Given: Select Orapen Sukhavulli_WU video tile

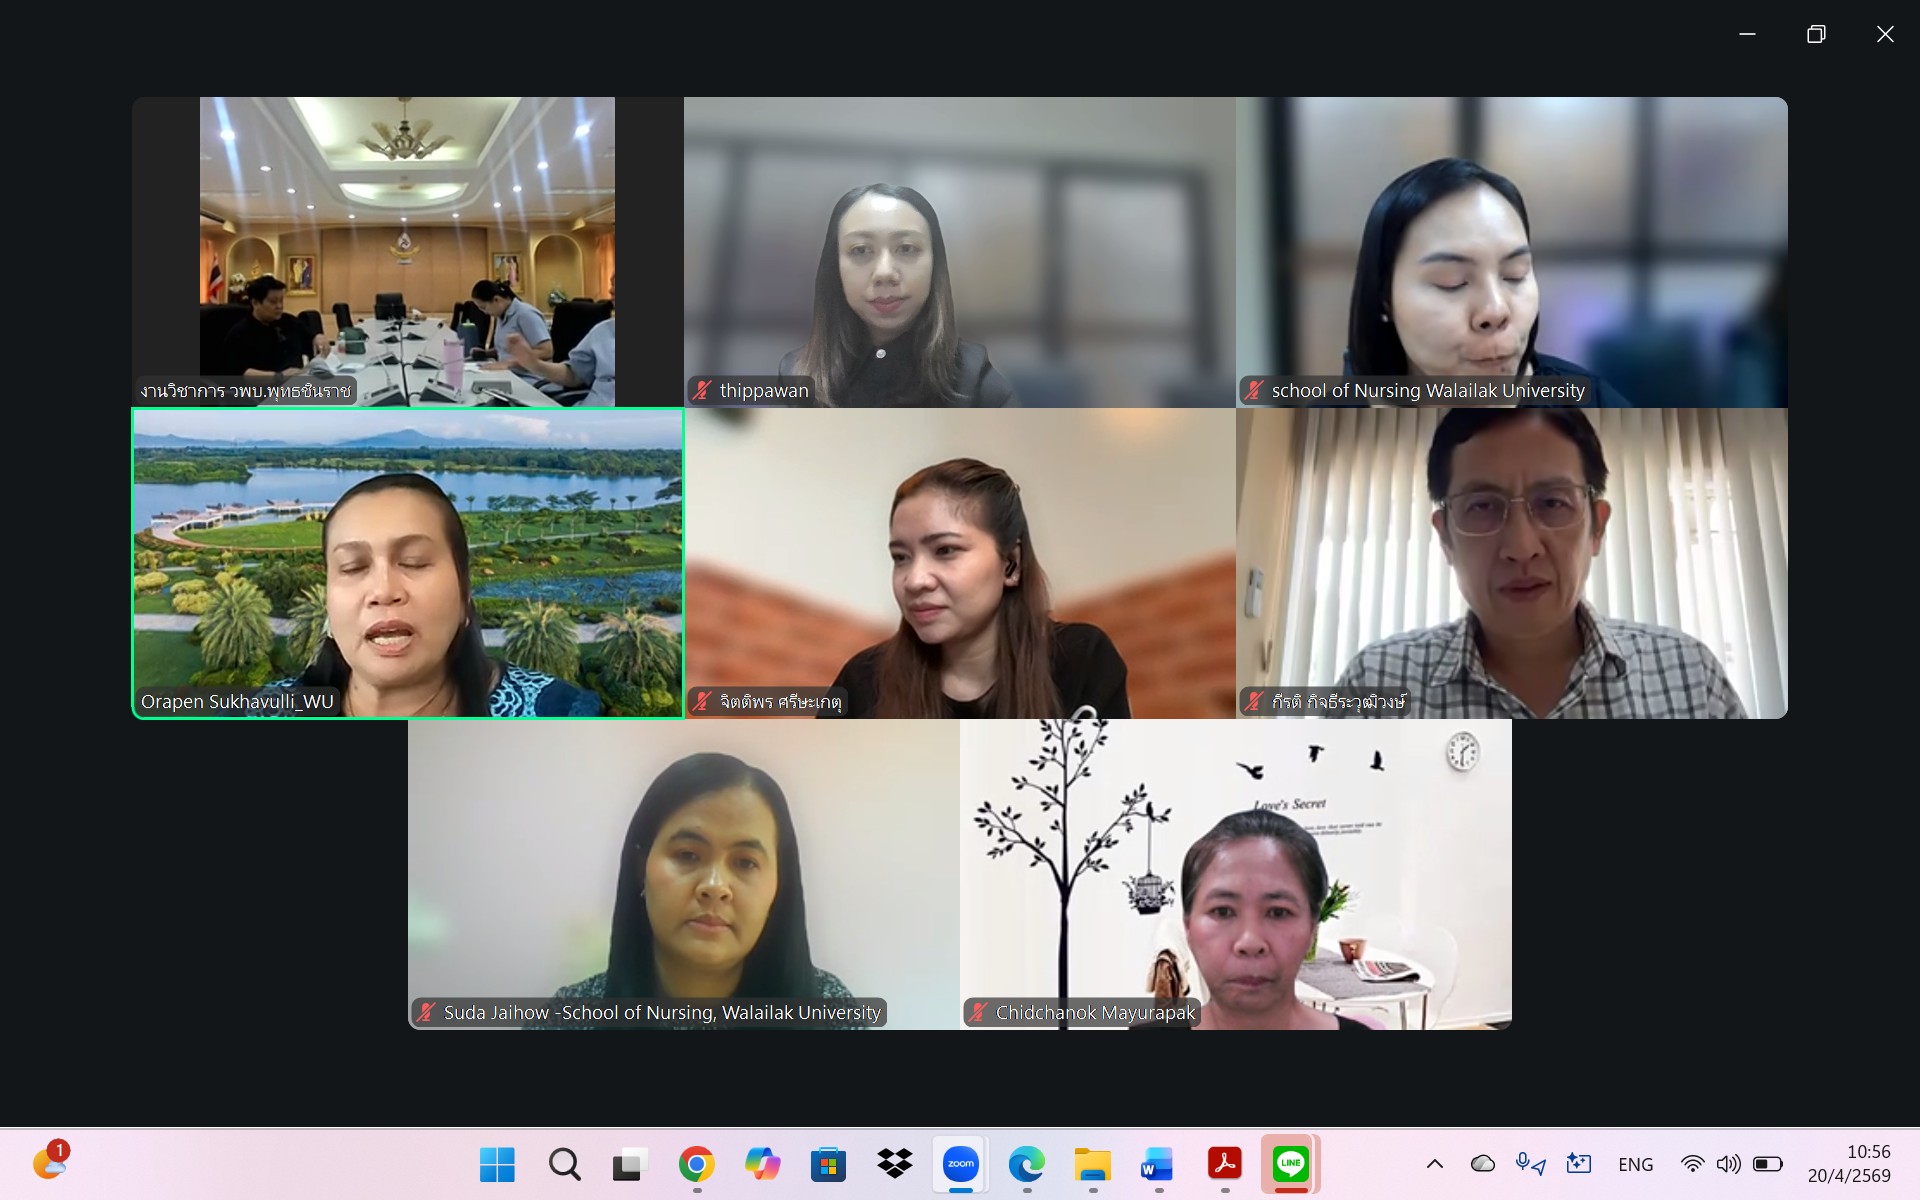Looking at the screenshot, I should tap(408, 563).
